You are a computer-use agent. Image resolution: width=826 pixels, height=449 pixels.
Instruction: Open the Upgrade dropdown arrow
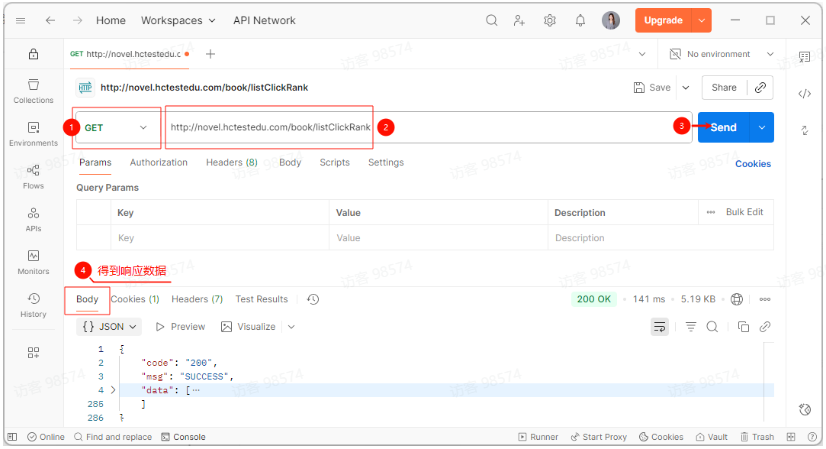(x=702, y=21)
